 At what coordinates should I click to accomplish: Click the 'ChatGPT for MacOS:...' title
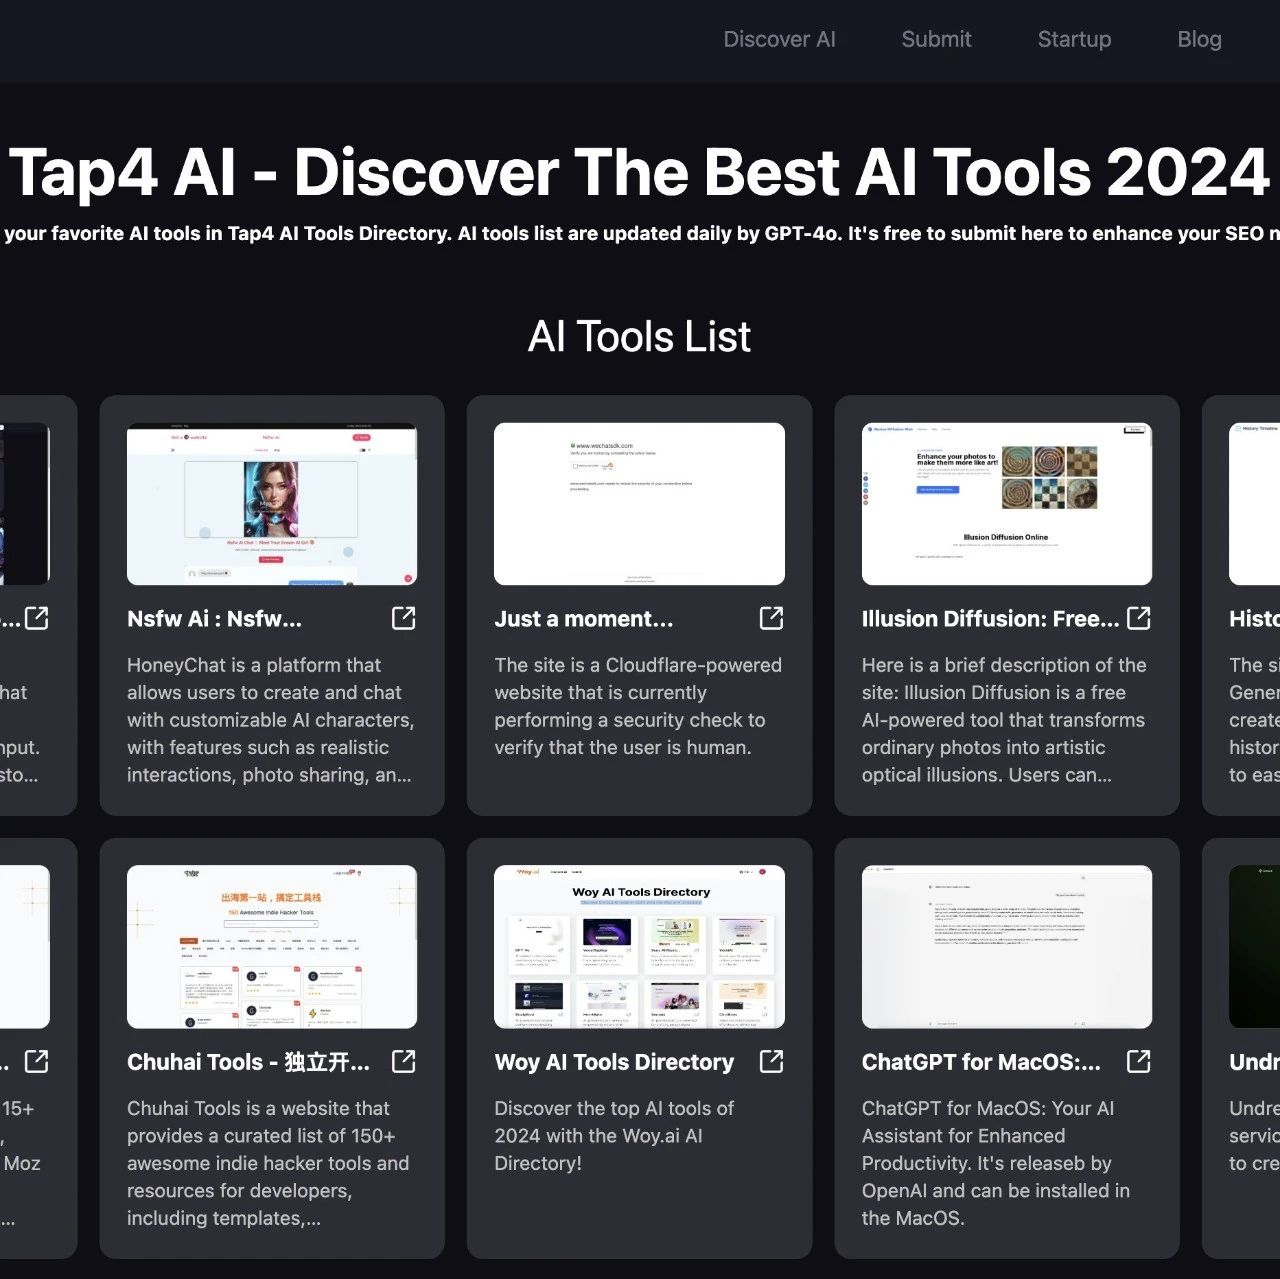click(981, 1062)
